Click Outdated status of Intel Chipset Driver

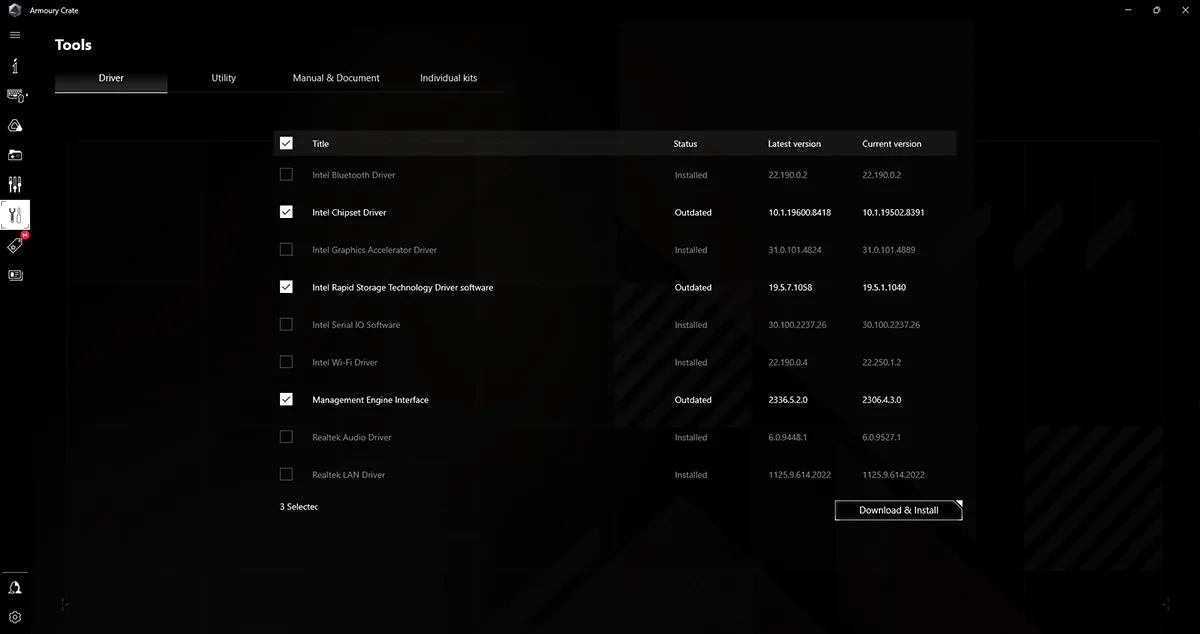pyautogui.click(x=693, y=212)
